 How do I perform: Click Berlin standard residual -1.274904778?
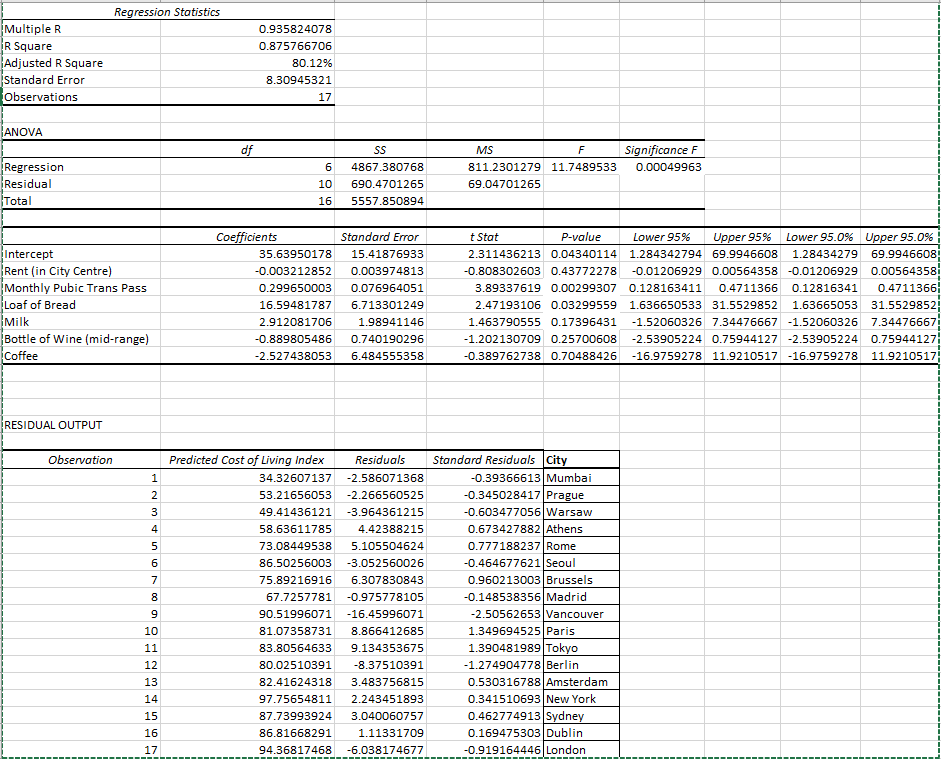click(485, 665)
